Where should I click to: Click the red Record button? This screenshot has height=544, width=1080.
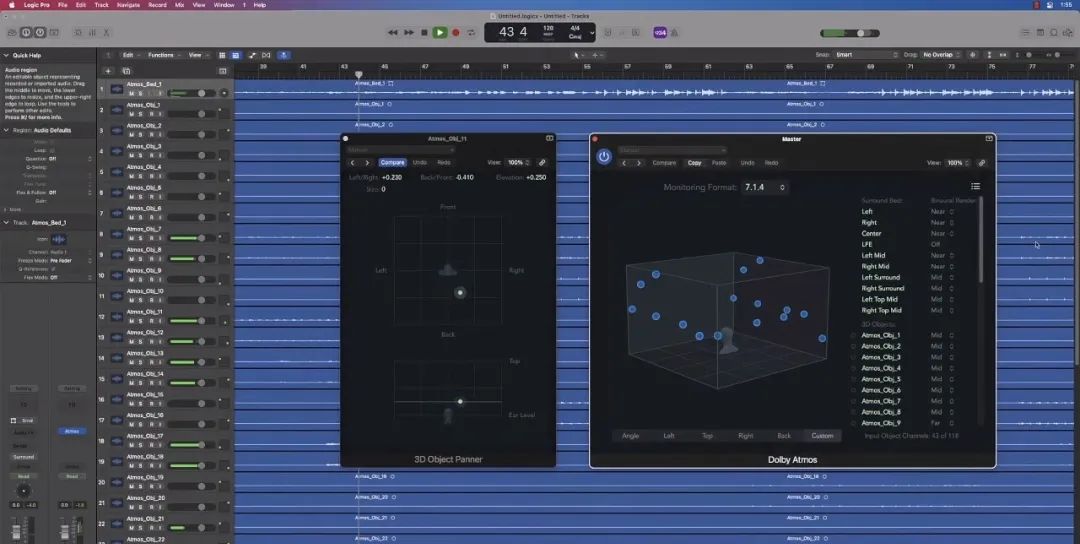click(x=455, y=32)
